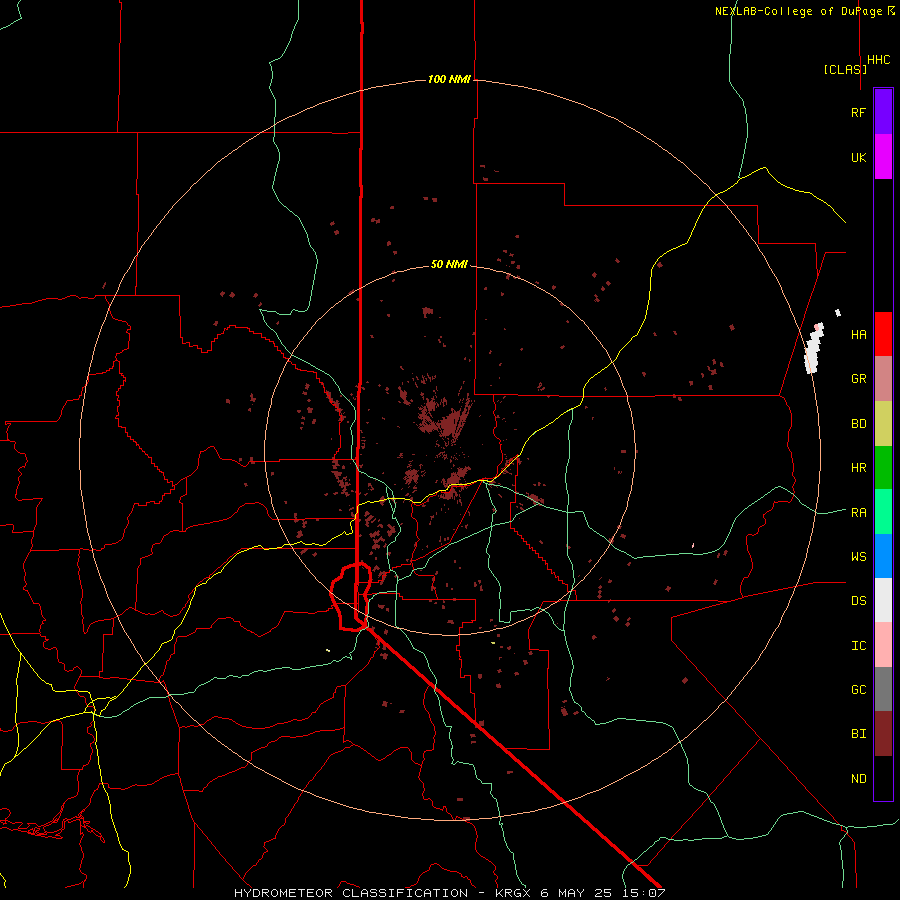Image resolution: width=900 pixels, height=900 pixels.
Task: Click the GR legend label
Action: pos(858,379)
